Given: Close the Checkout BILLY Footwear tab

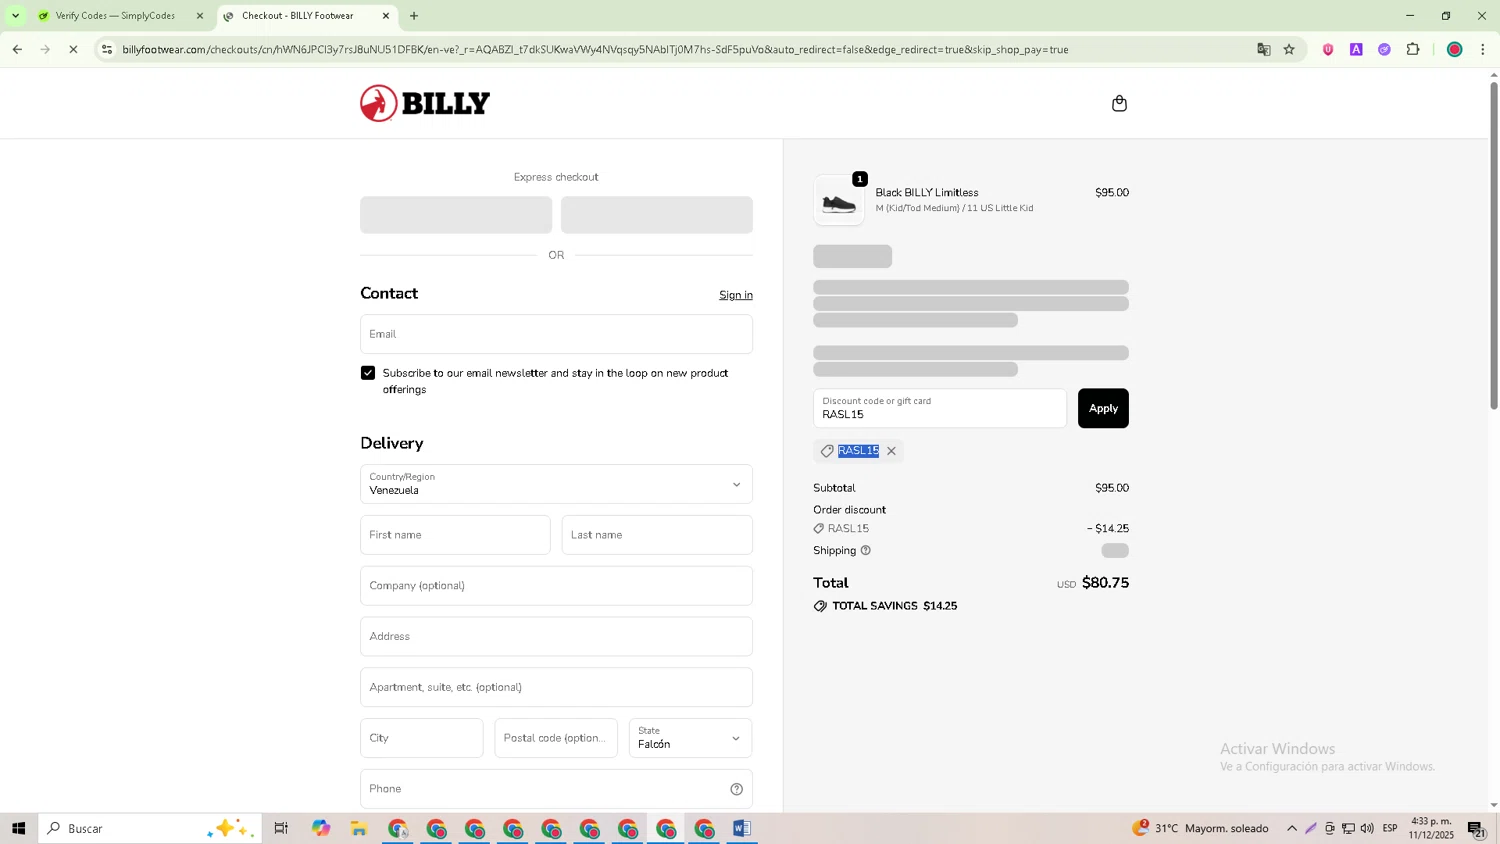Looking at the screenshot, I should (x=386, y=16).
